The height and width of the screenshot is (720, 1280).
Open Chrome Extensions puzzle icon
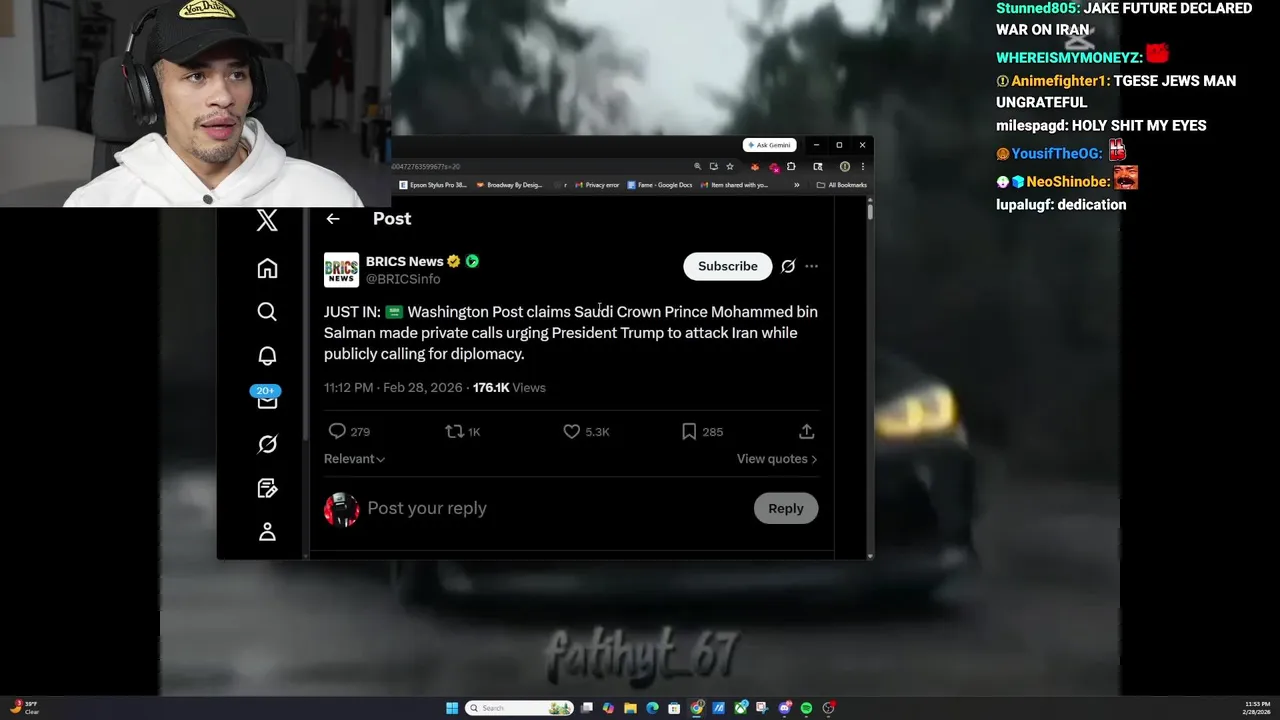791,166
